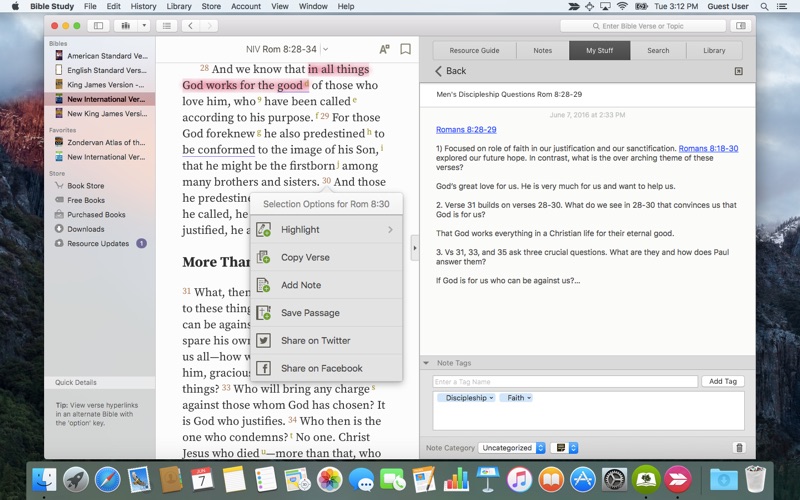
Task: Select New King James Version in sidebar
Action: point(100,113)
